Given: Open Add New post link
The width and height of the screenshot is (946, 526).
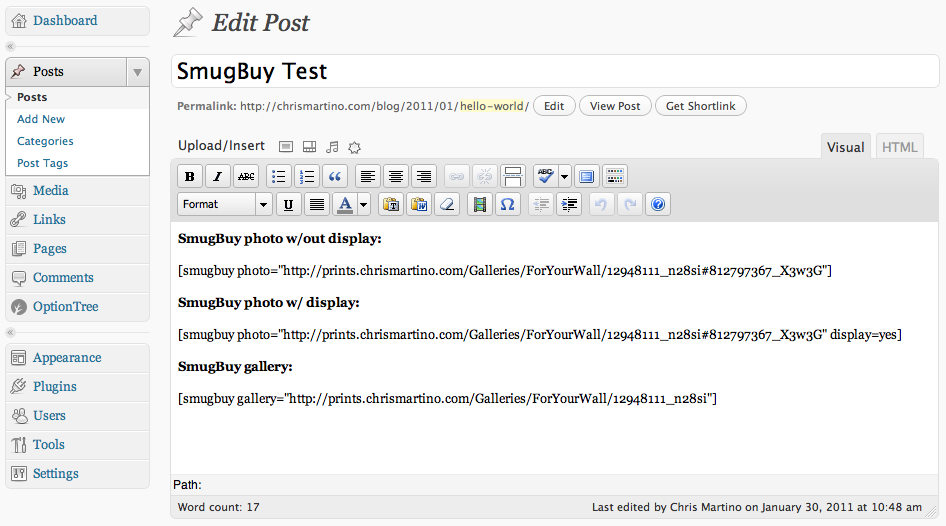Looking at the screenshot, I should (x=40, y=119).
